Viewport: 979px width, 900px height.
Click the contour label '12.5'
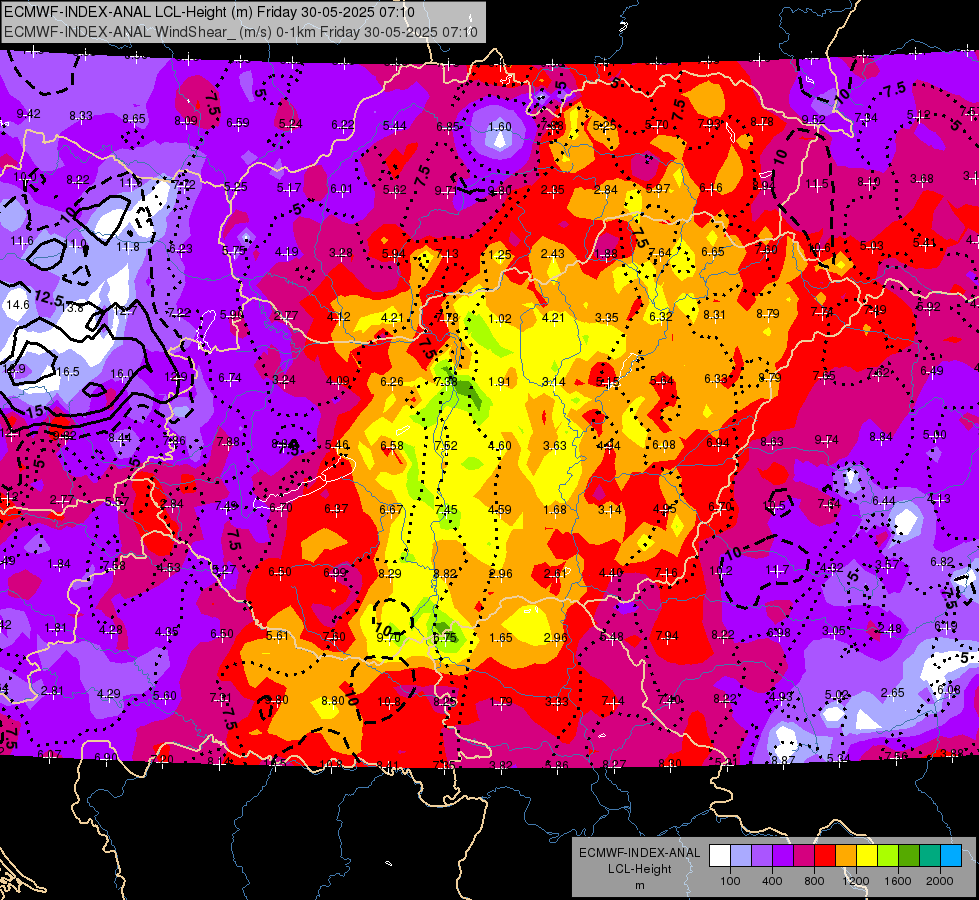point(49,298)
